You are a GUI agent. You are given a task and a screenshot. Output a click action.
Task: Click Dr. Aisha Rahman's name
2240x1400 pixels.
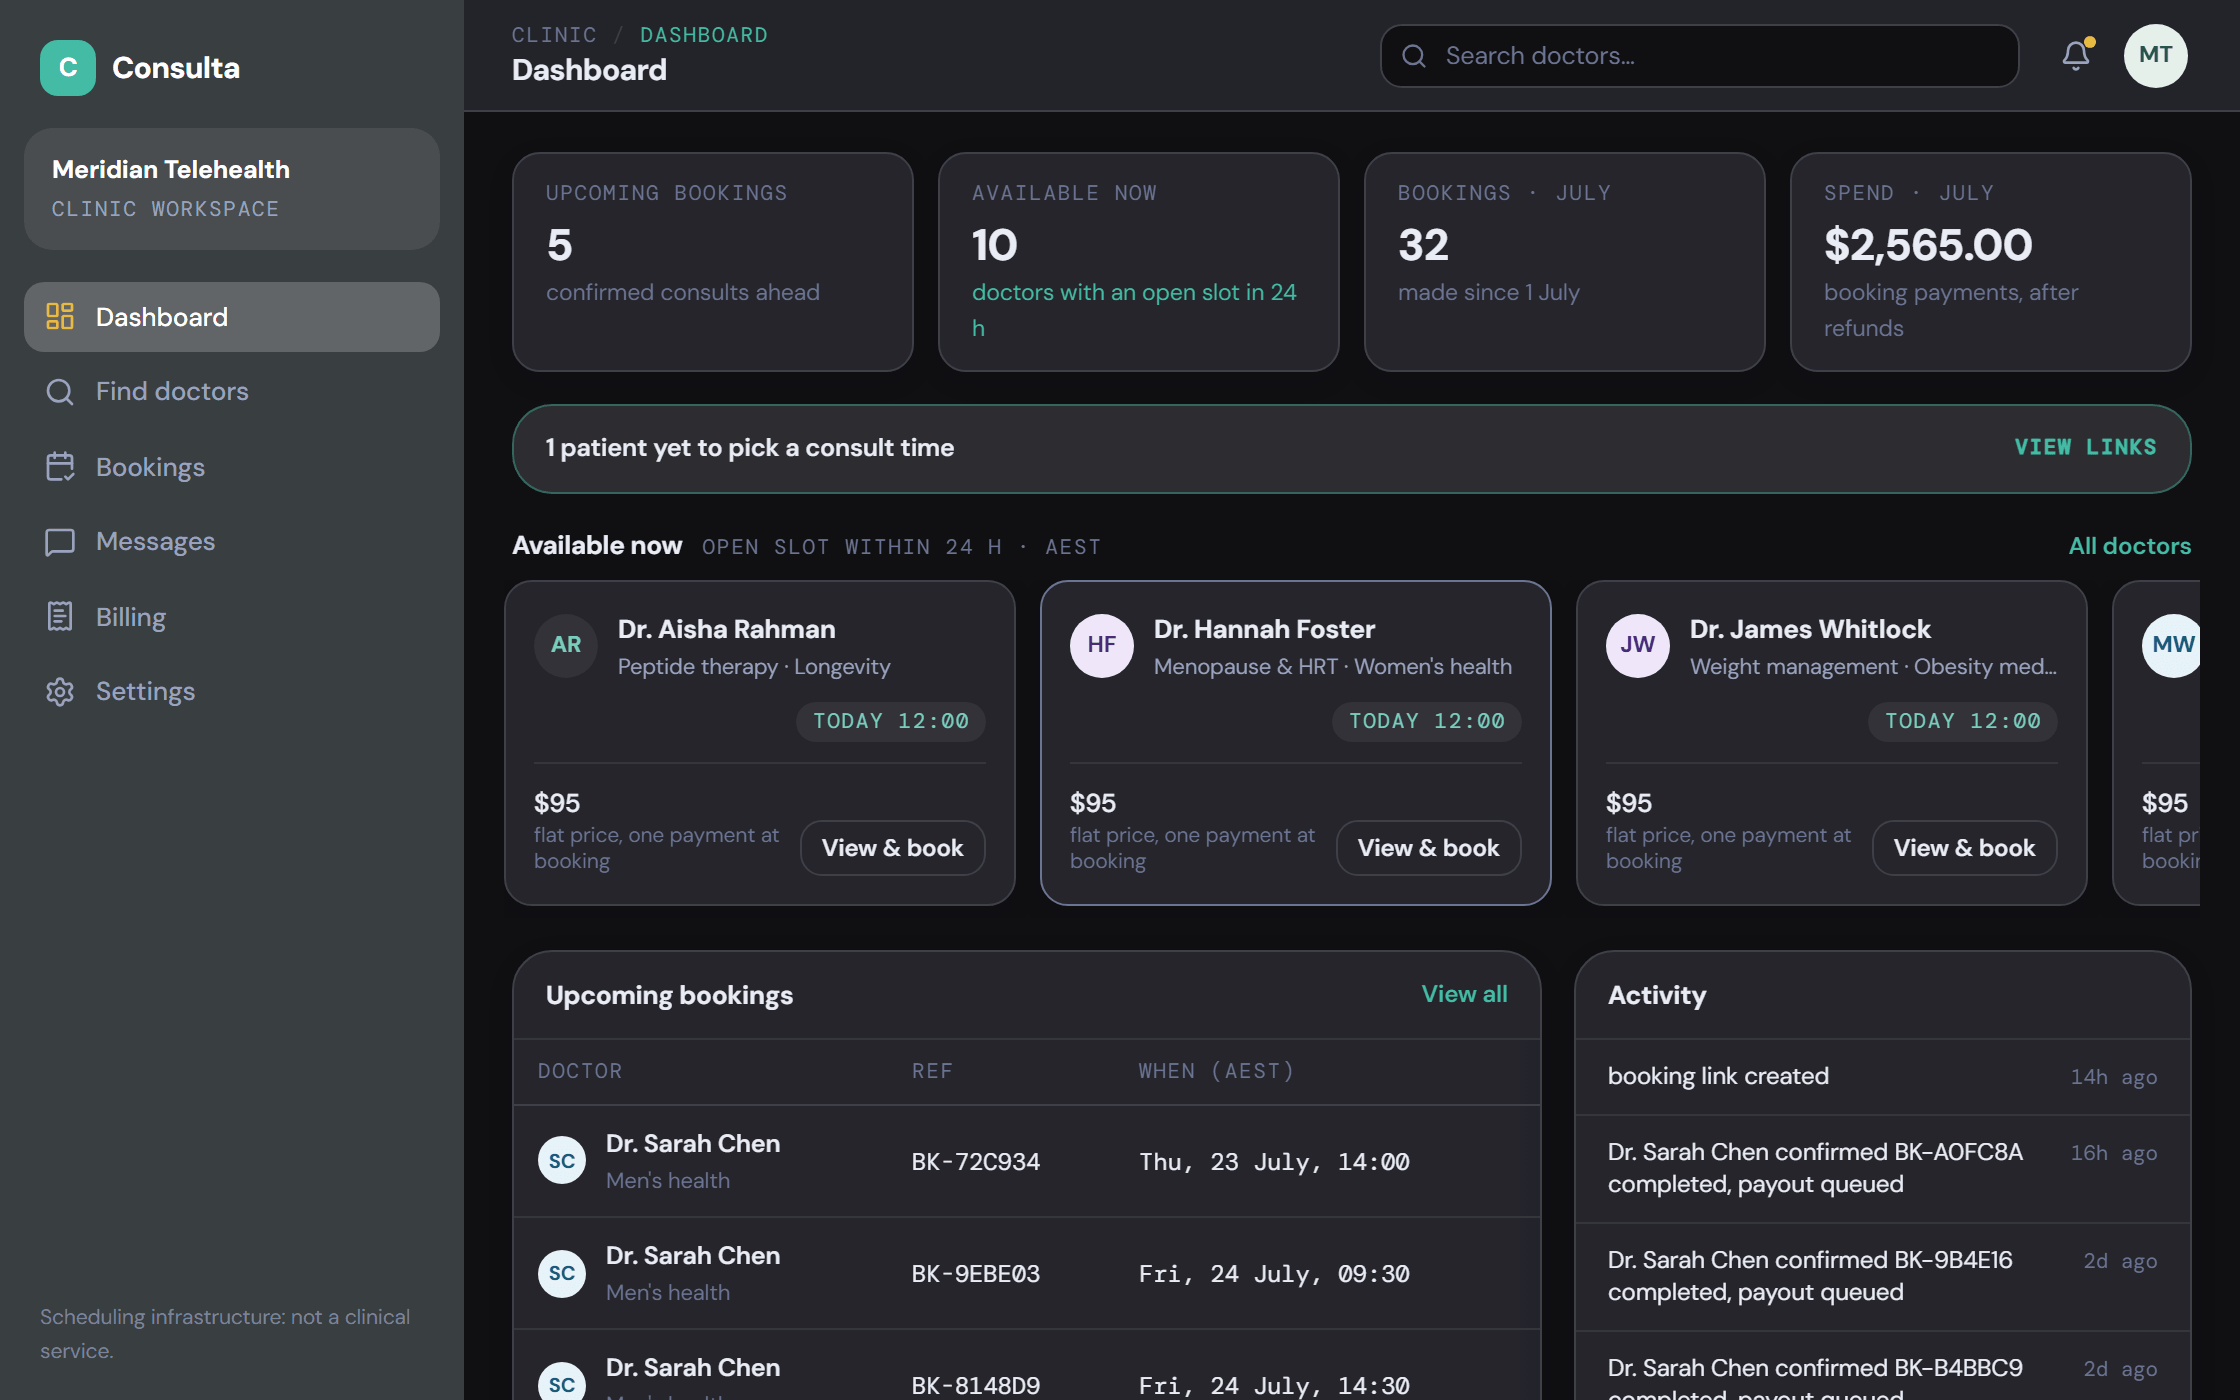click(726, 629)
